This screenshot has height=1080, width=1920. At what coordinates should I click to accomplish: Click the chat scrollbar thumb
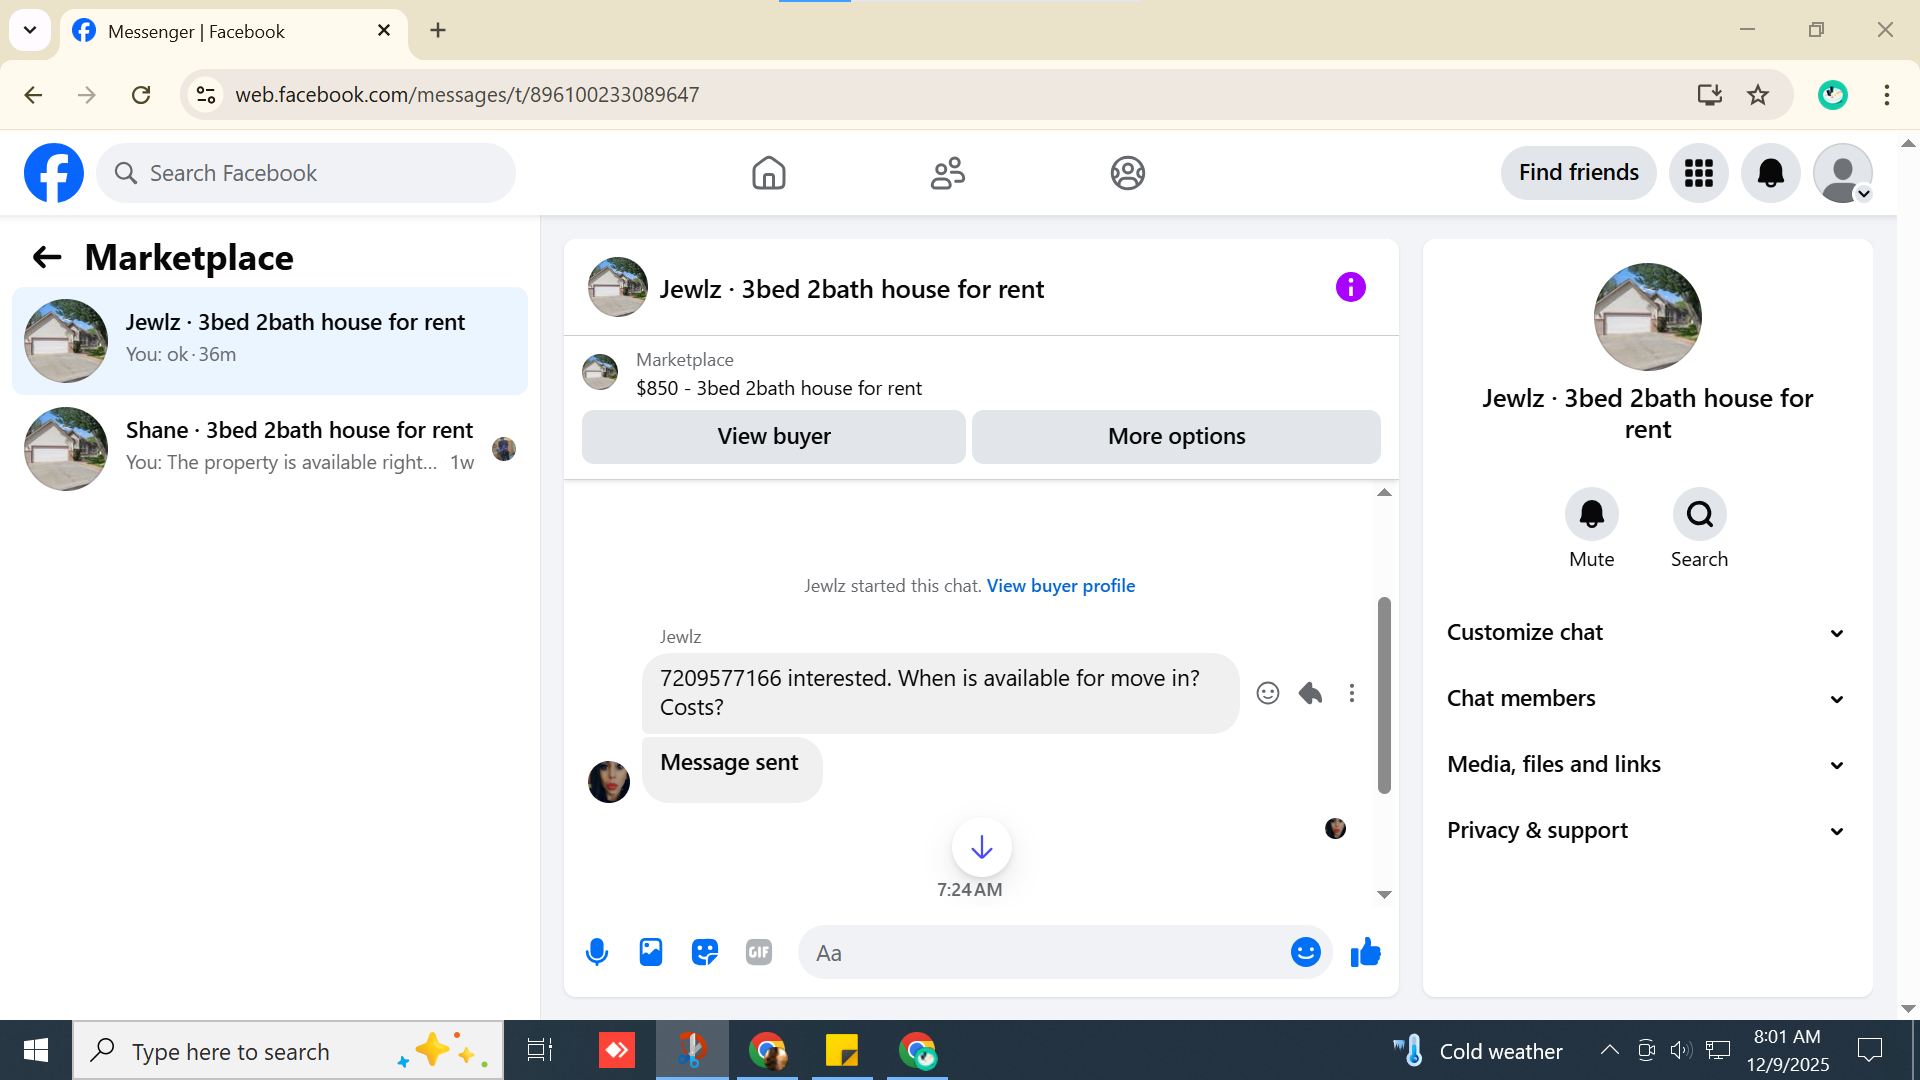click(1384, 695)
